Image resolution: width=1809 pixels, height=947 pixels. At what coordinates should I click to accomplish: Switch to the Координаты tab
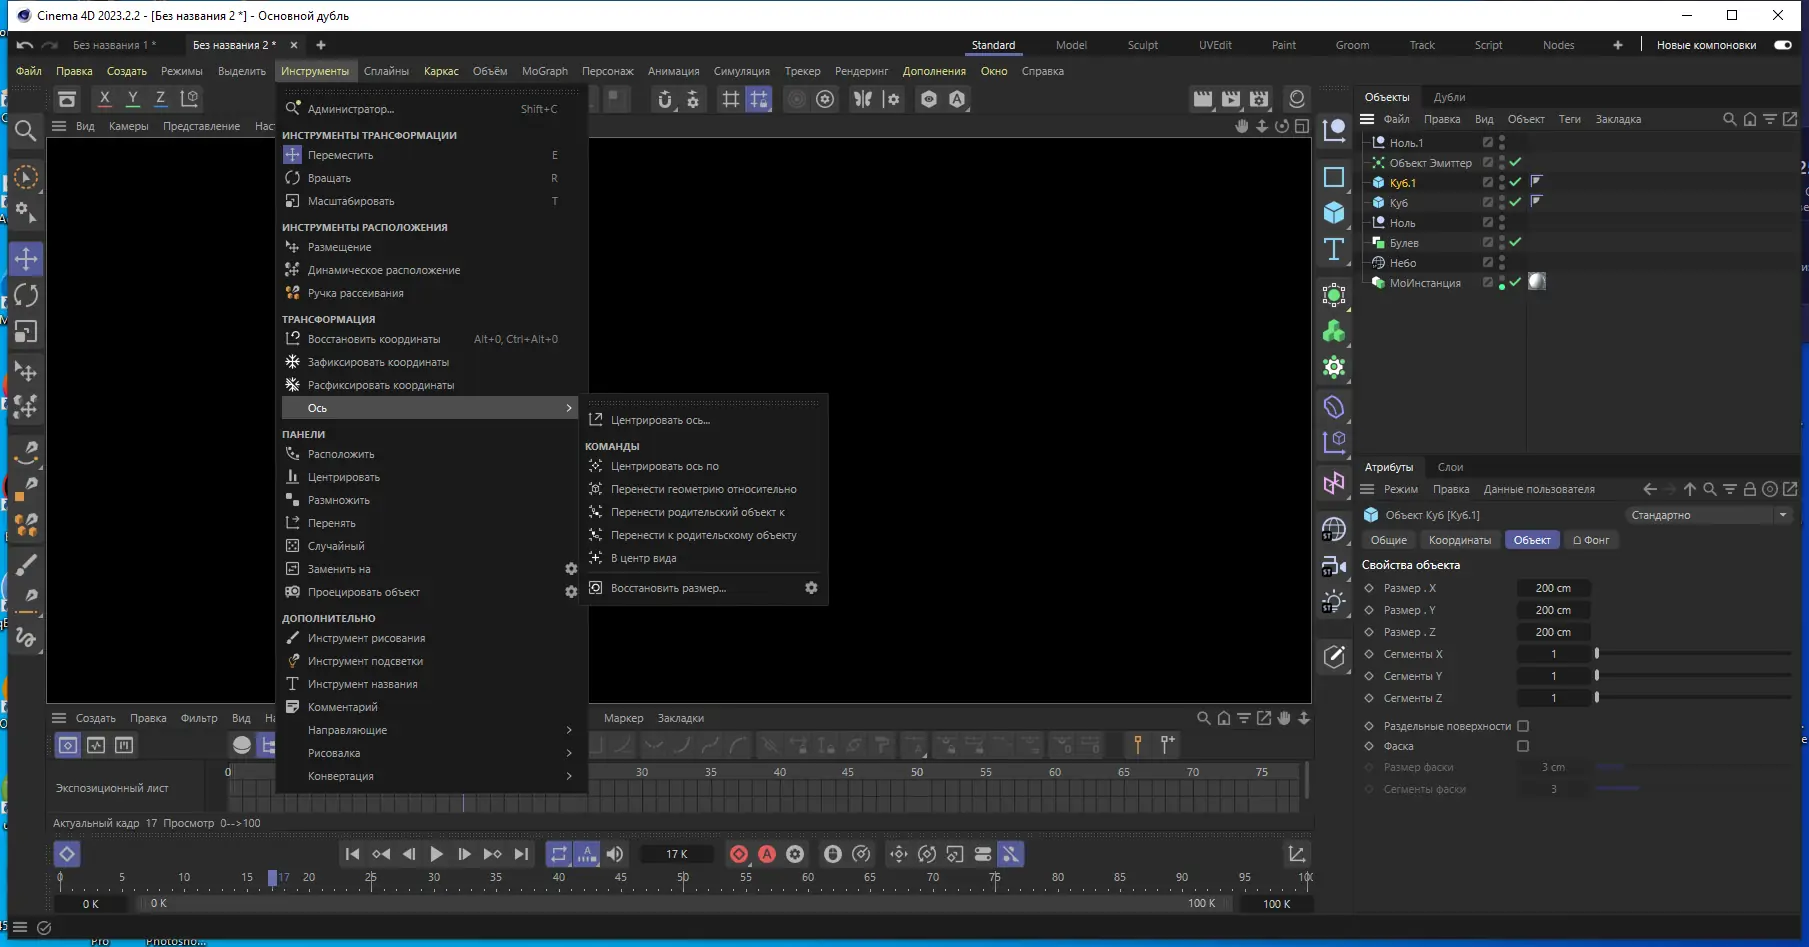tap(1459, 540)
